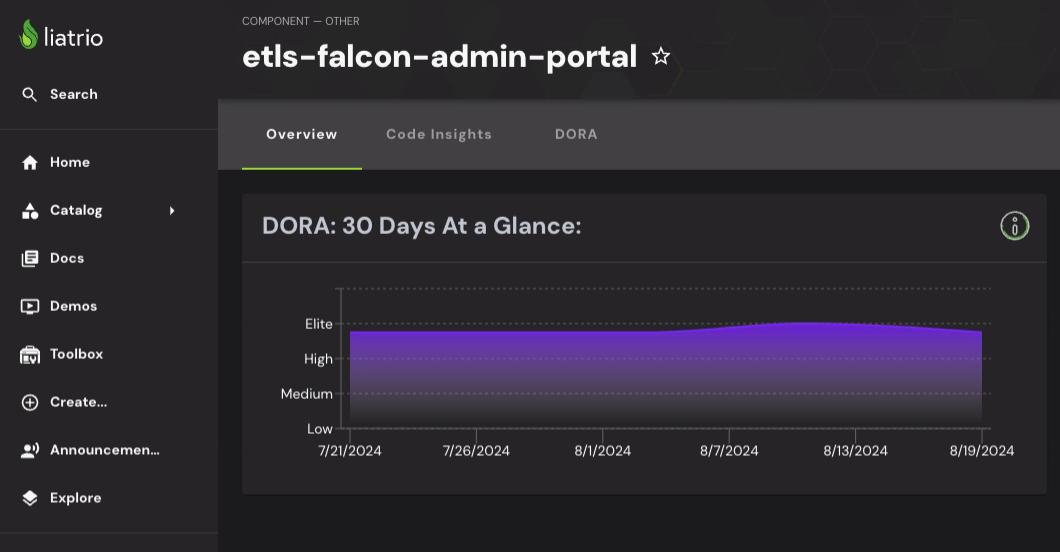The image size is (1060, 552).
Task: Click the 8/13/2024 date label
Action: click(855, 451)
